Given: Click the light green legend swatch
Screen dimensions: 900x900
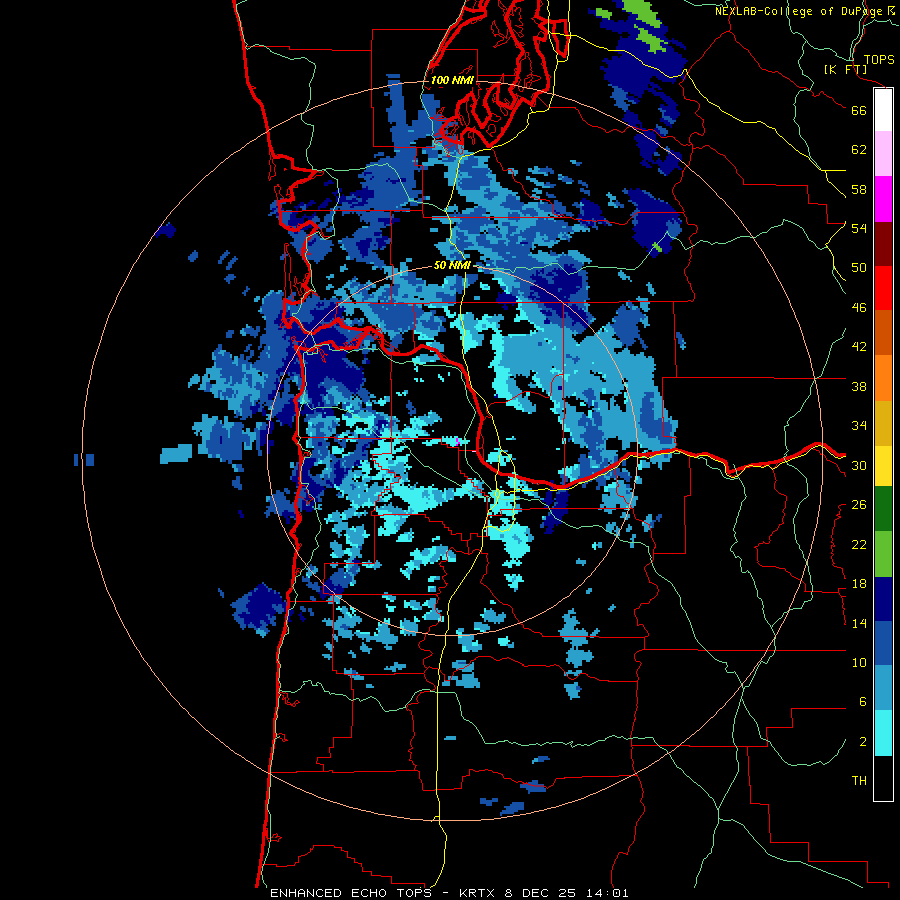Looking at the screenshot, I should [883, 554].
